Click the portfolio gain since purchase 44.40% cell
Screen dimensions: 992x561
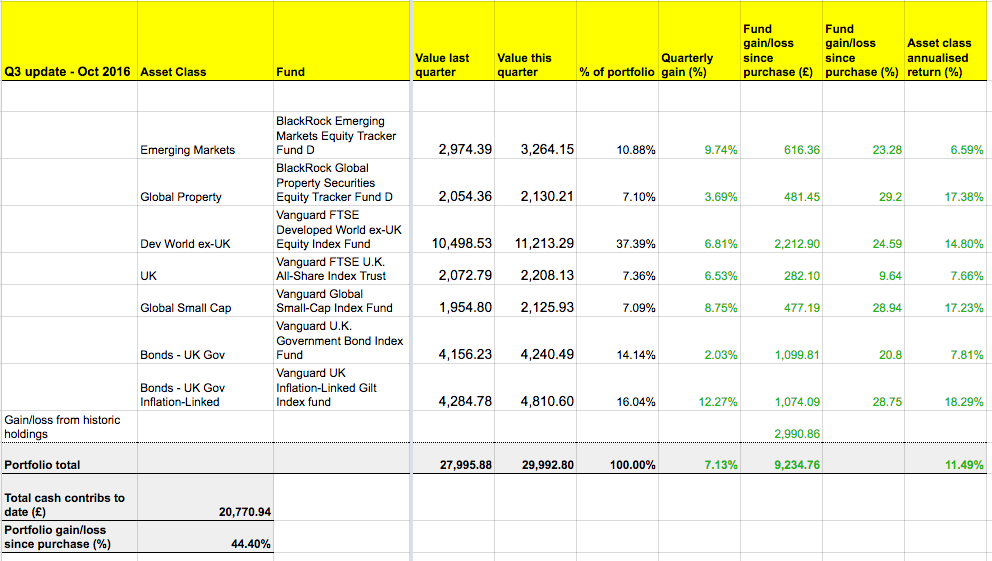coord(250,544)
